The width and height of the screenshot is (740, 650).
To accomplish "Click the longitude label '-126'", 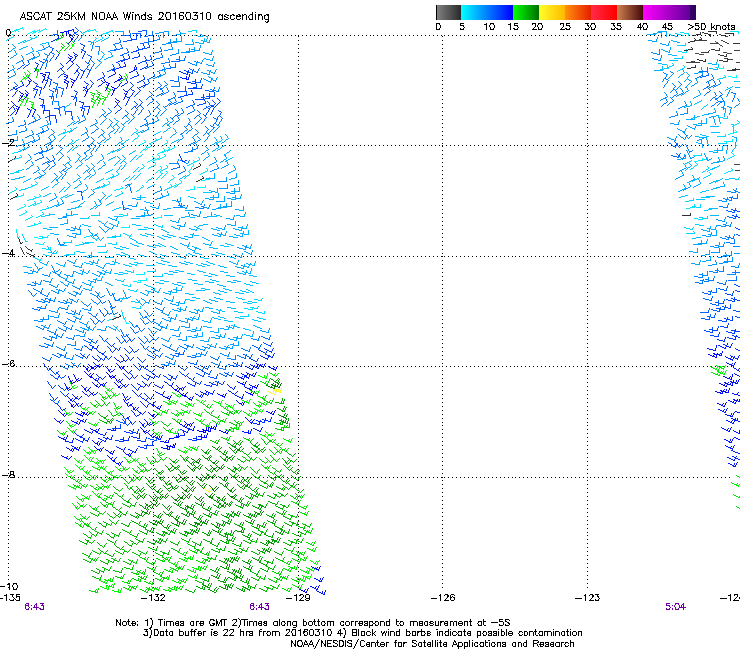I will coord(443,598).
